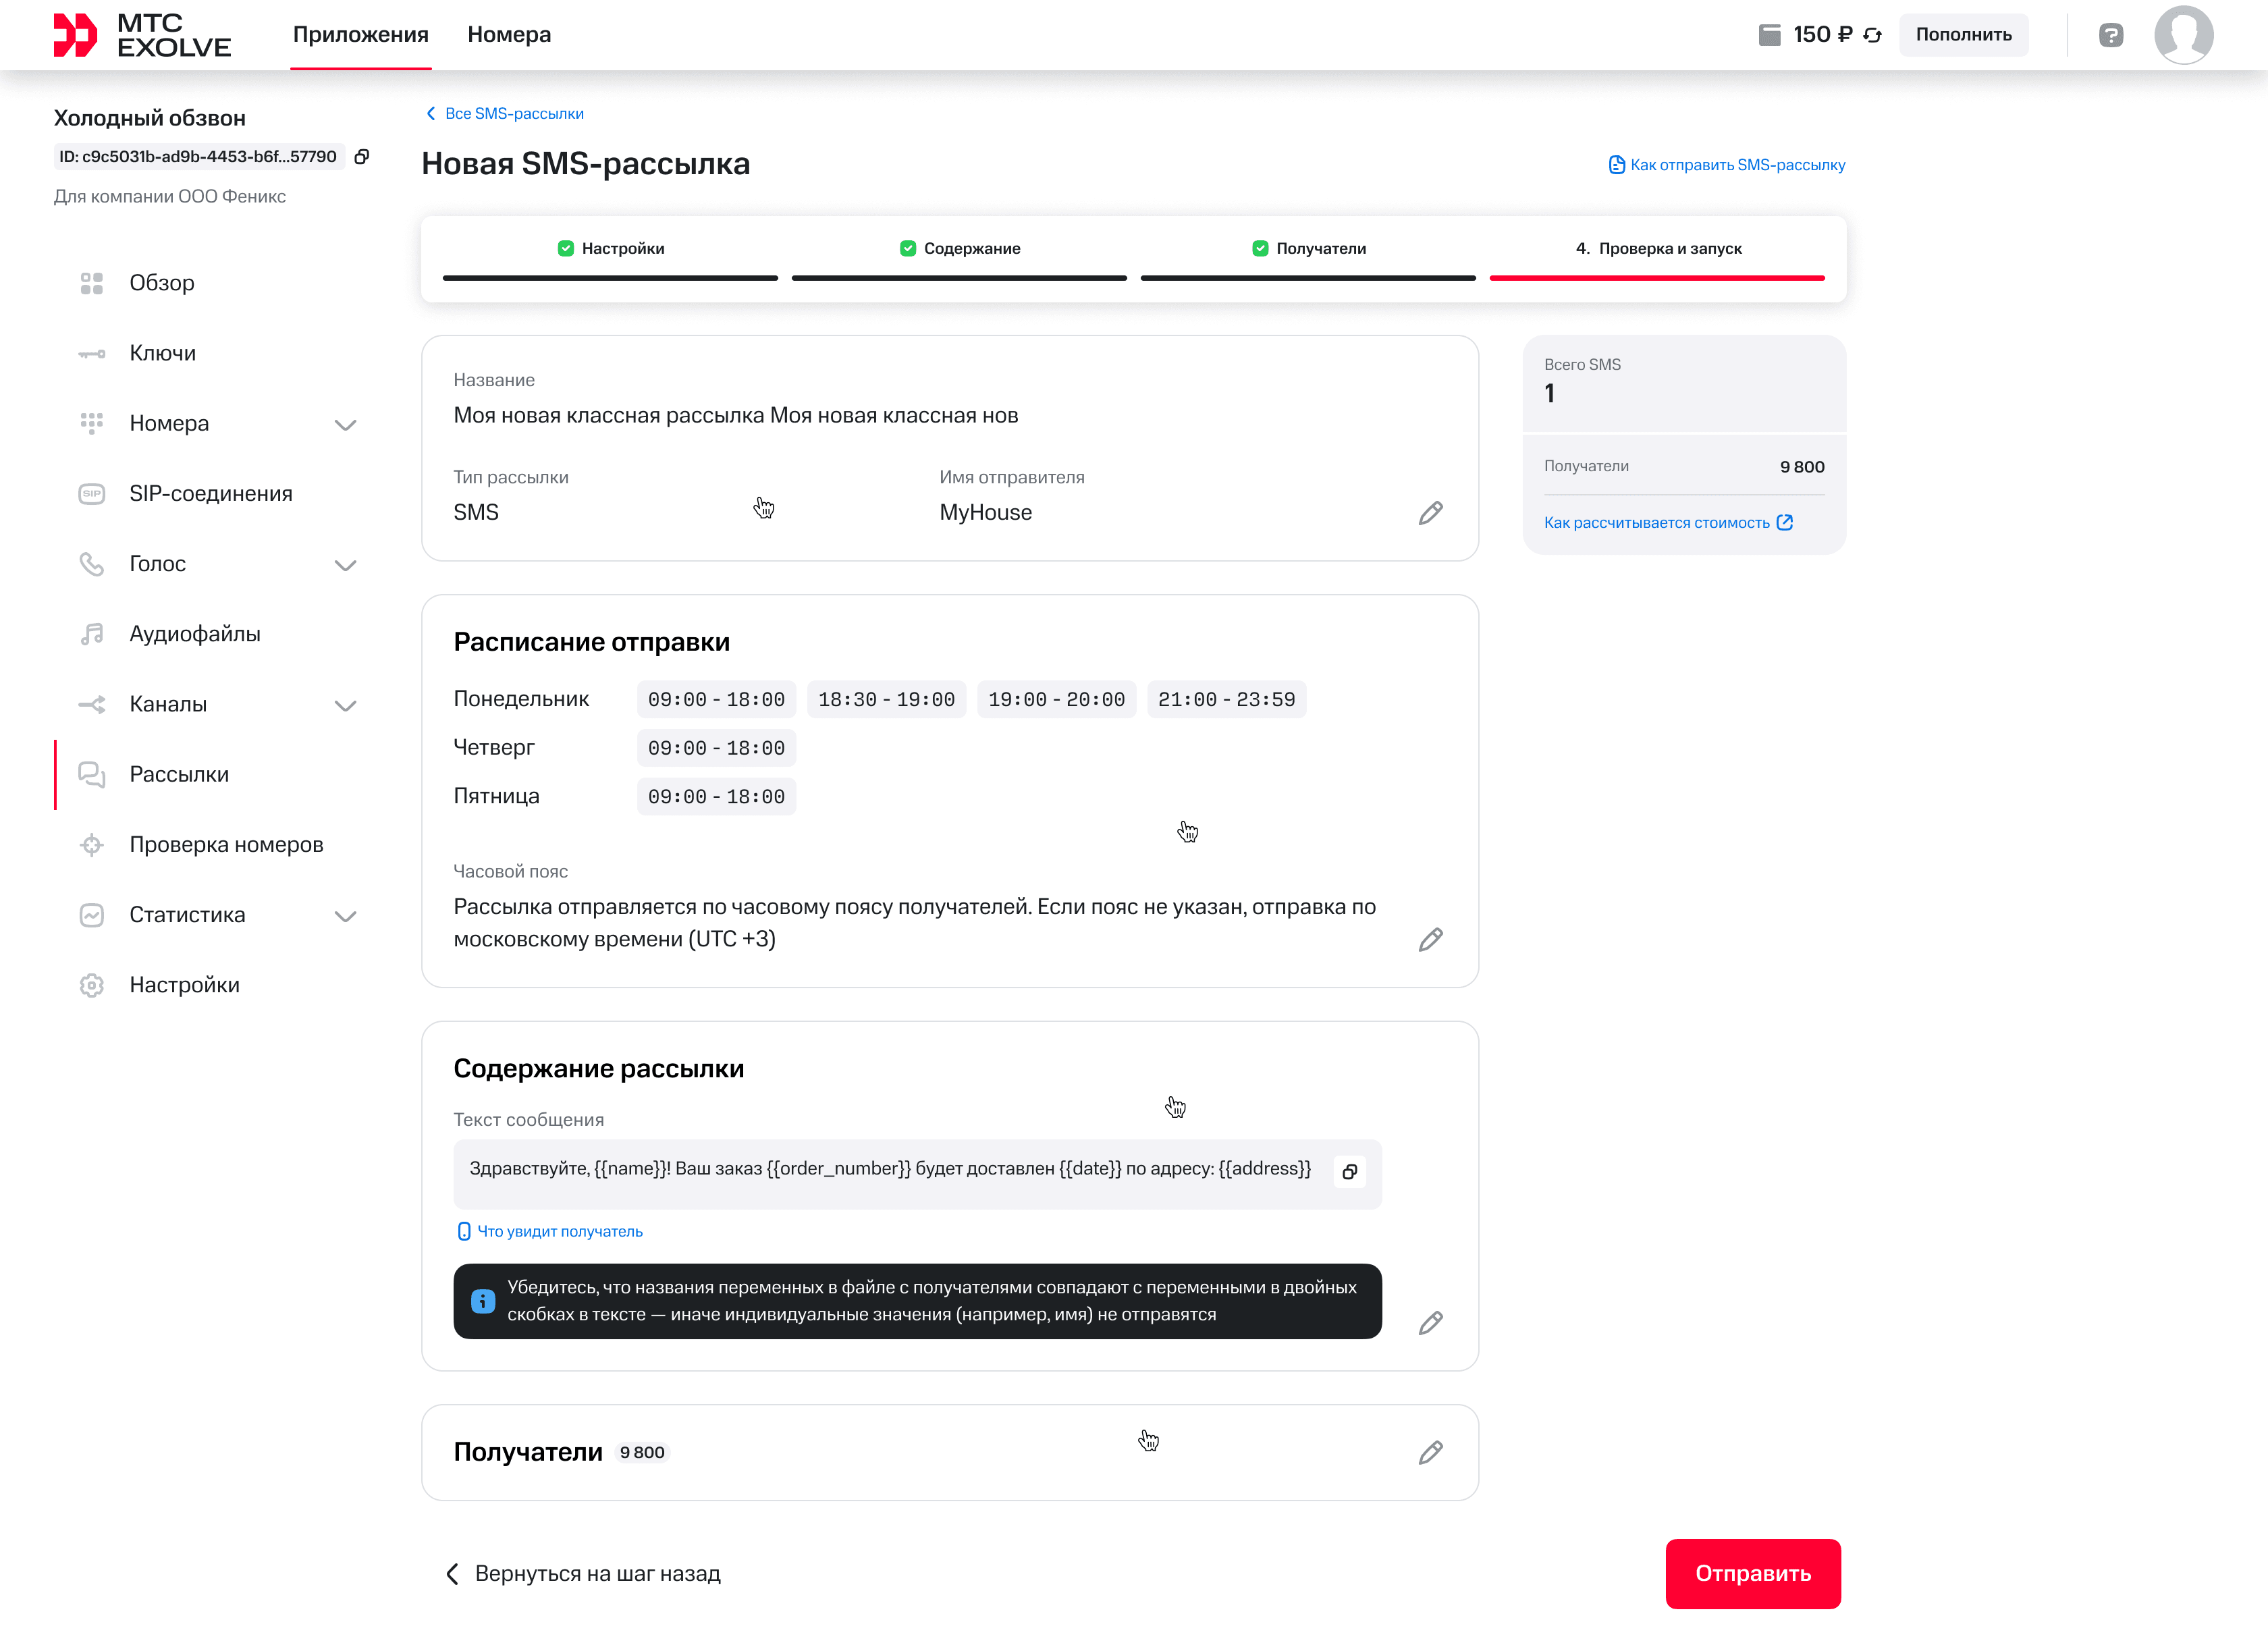Image resolution: width=2268 pixels, height=1647 pixels.
Task: Expand the Голос sidebar section
Action: click(345, 565)
